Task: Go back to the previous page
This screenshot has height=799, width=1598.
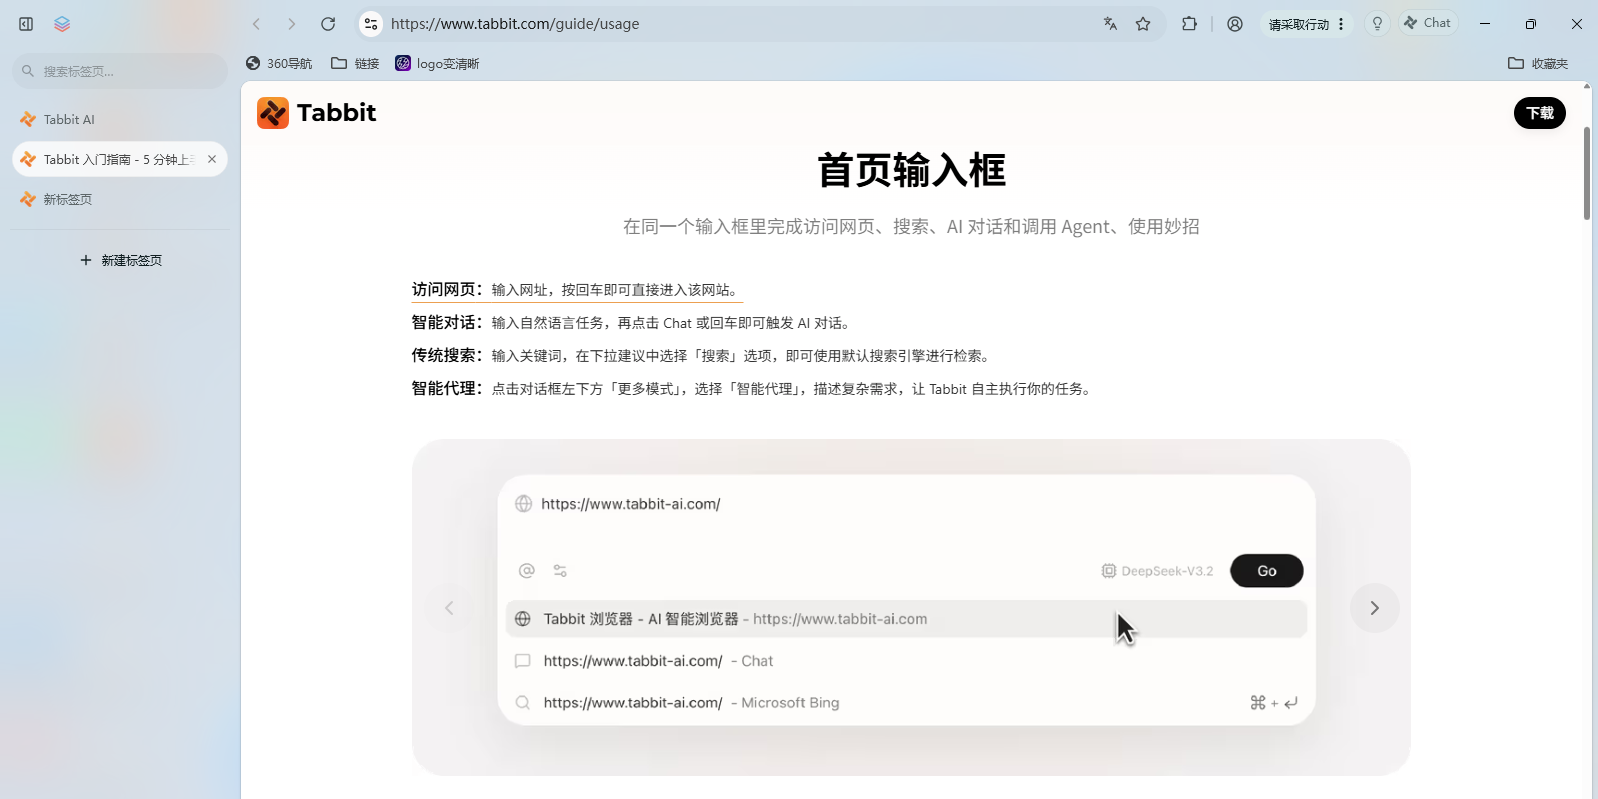Action: coord(257,24)
